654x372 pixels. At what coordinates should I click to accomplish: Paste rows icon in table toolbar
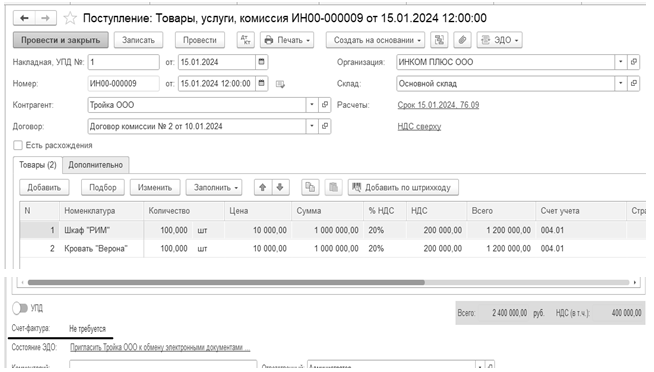click(x=333, y=187)
